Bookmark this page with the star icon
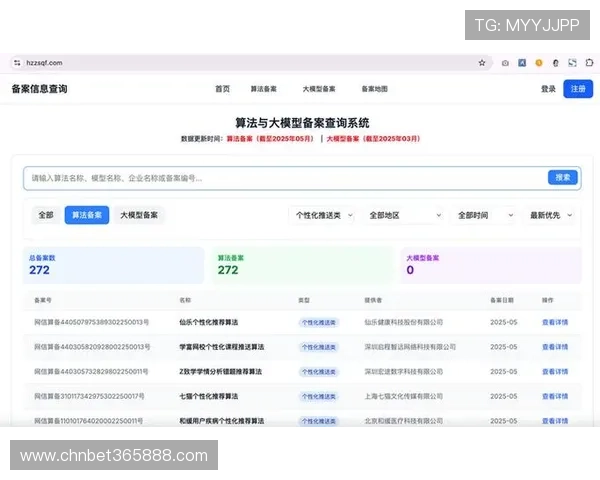Screen dimensions: 600x480 (x=482, y=63)
